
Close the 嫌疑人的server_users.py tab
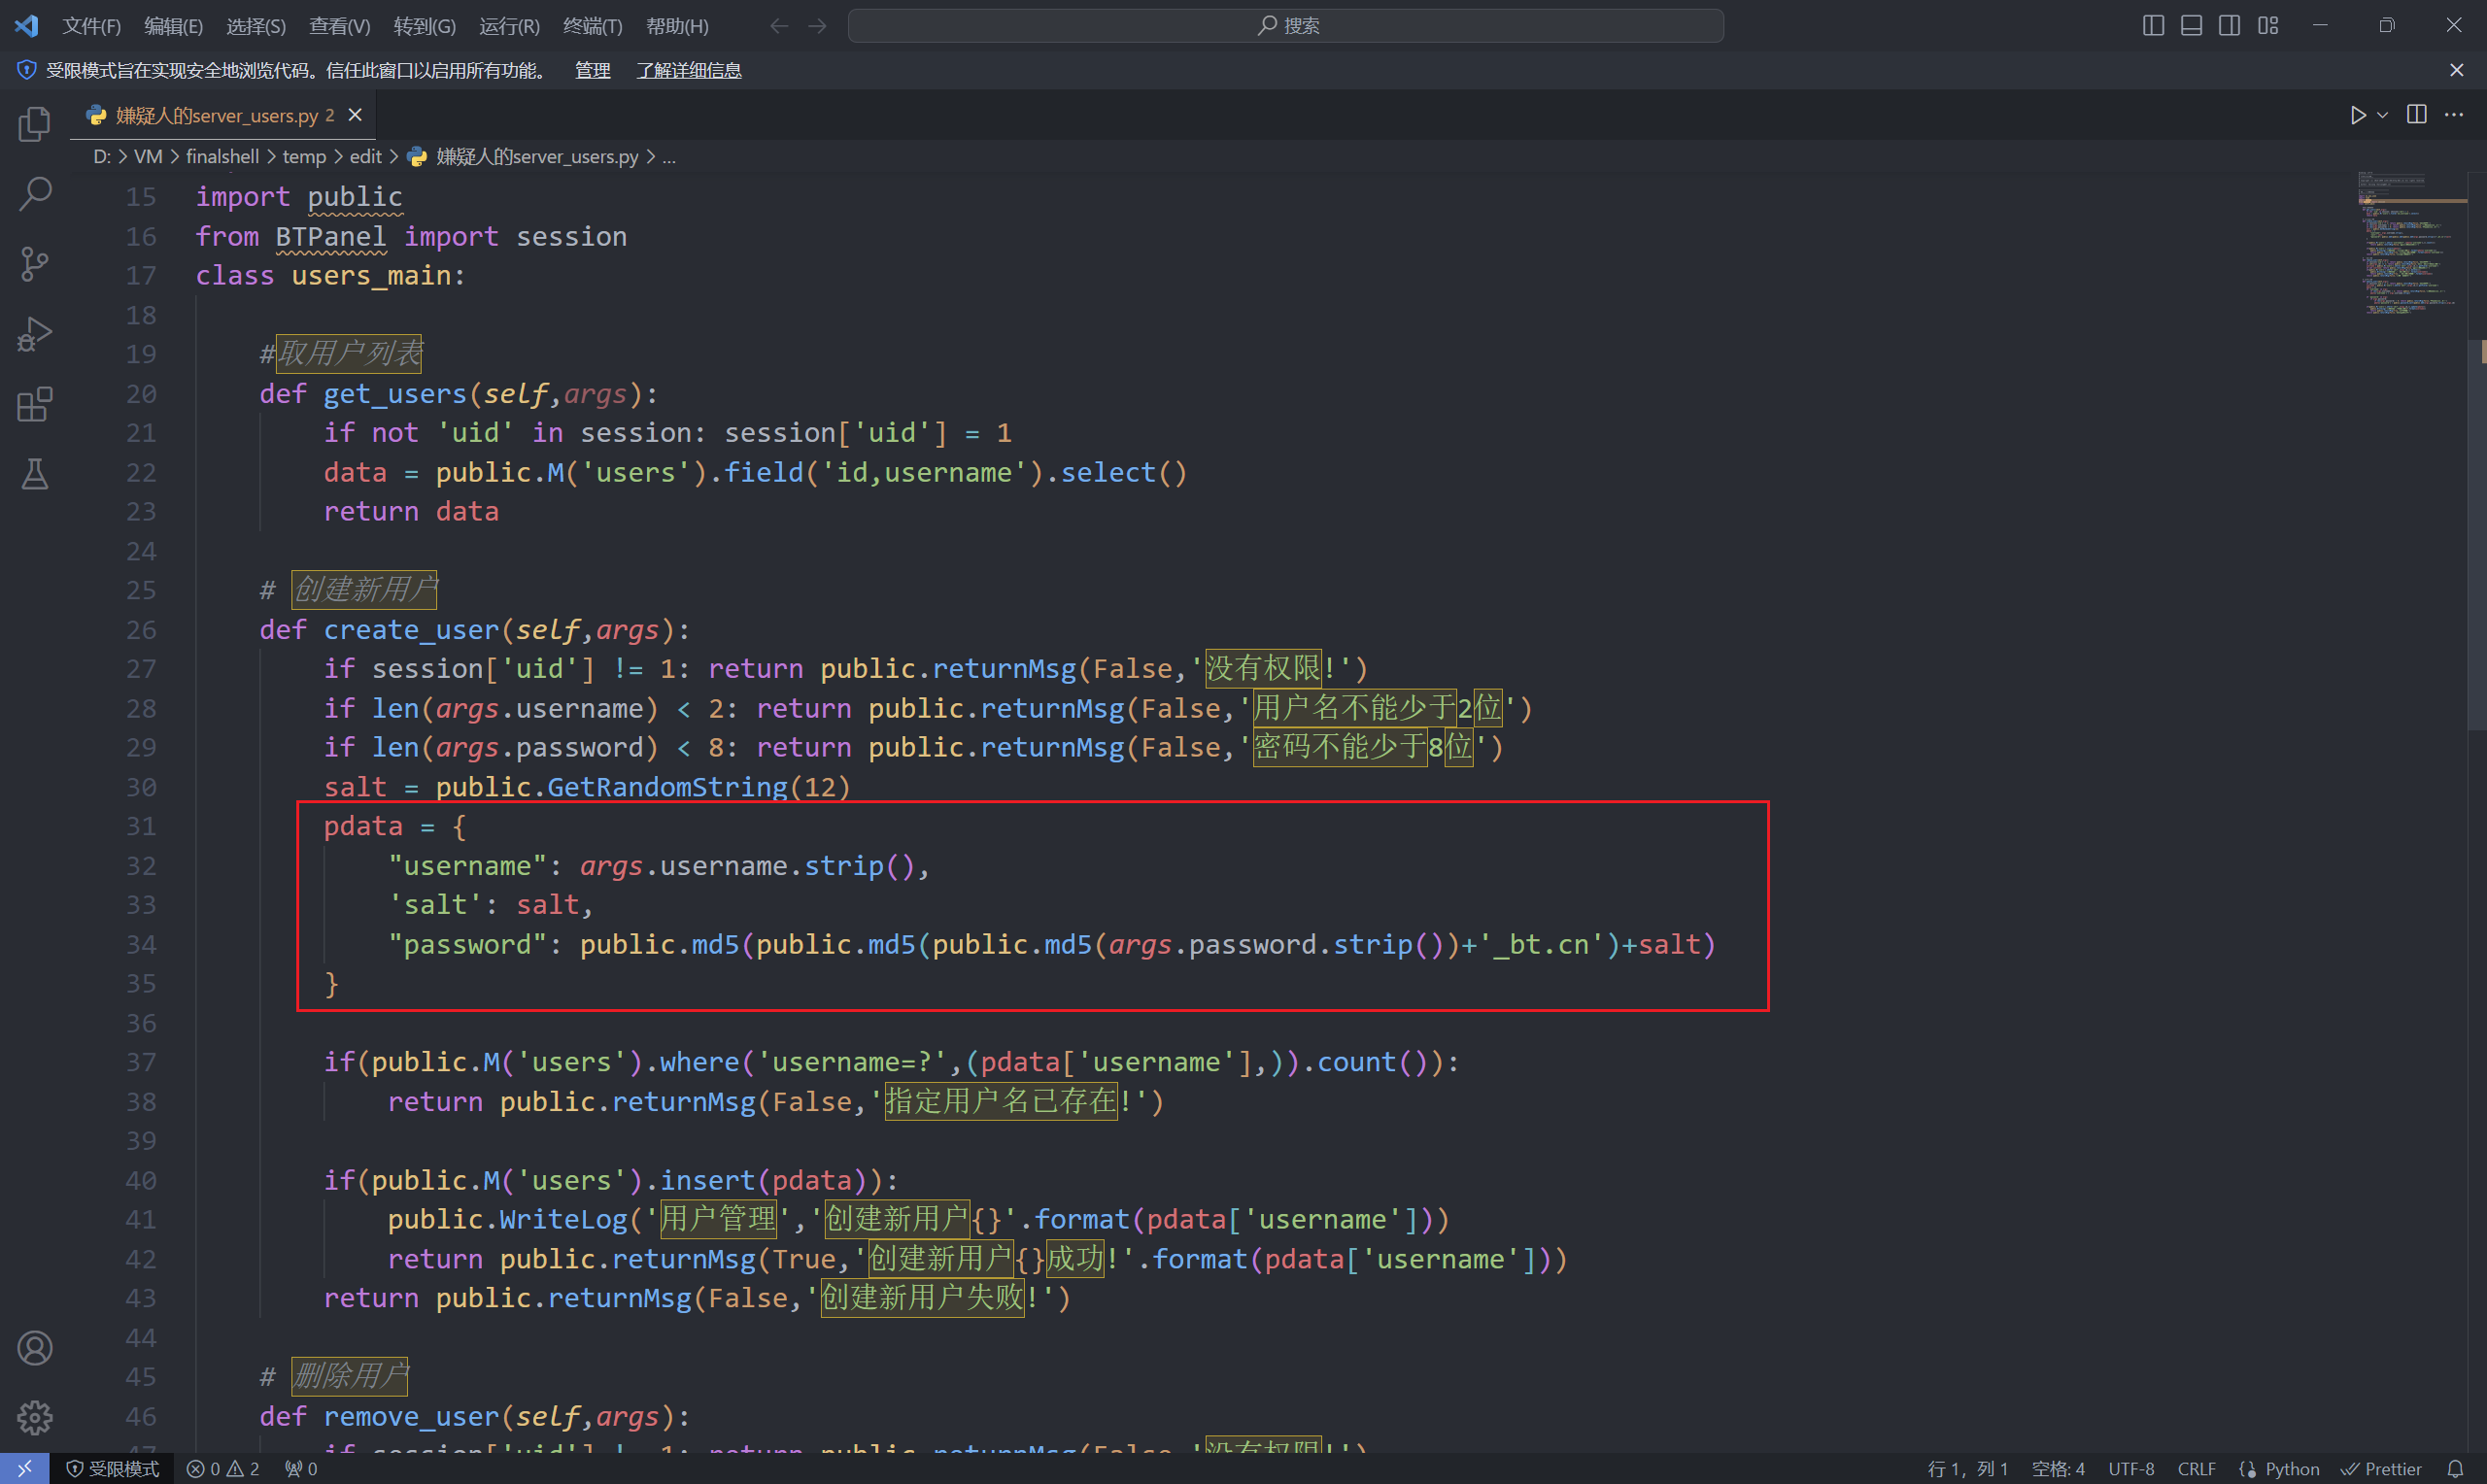[355, 115]
